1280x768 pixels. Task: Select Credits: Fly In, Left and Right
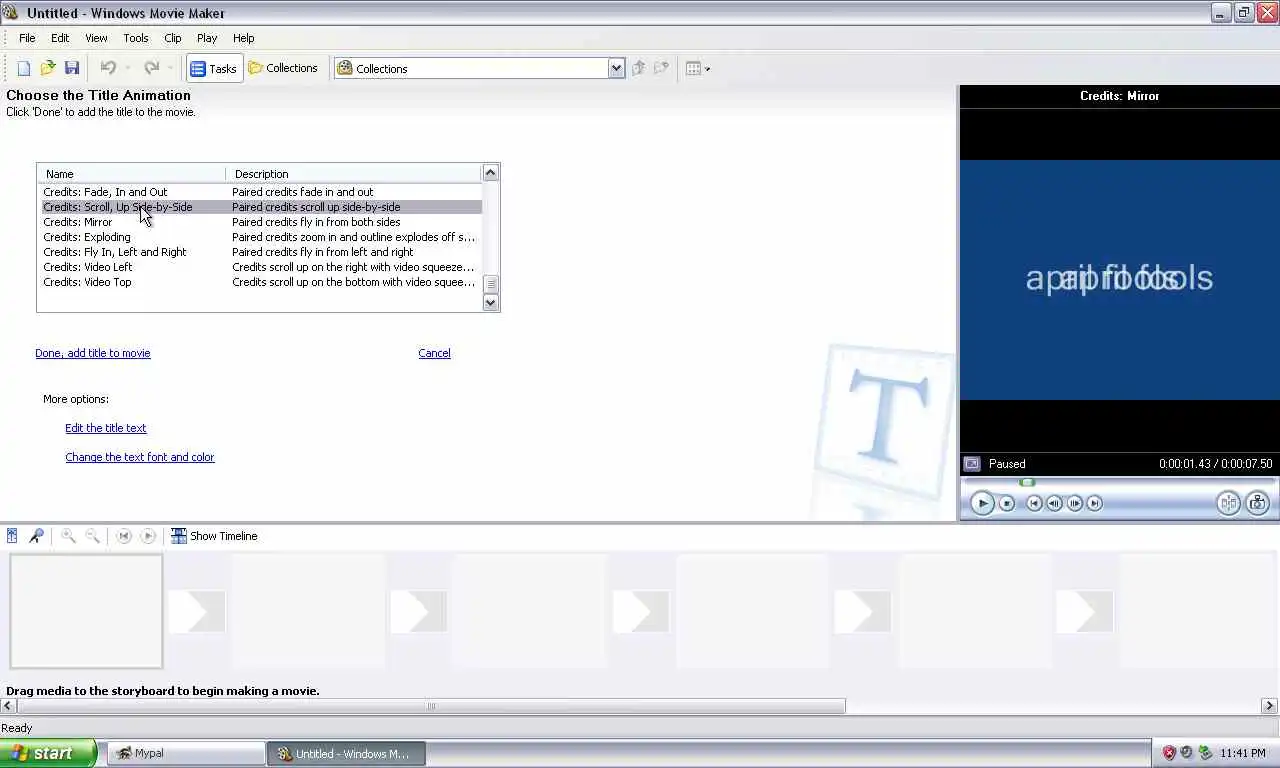[x=260, y=252]
